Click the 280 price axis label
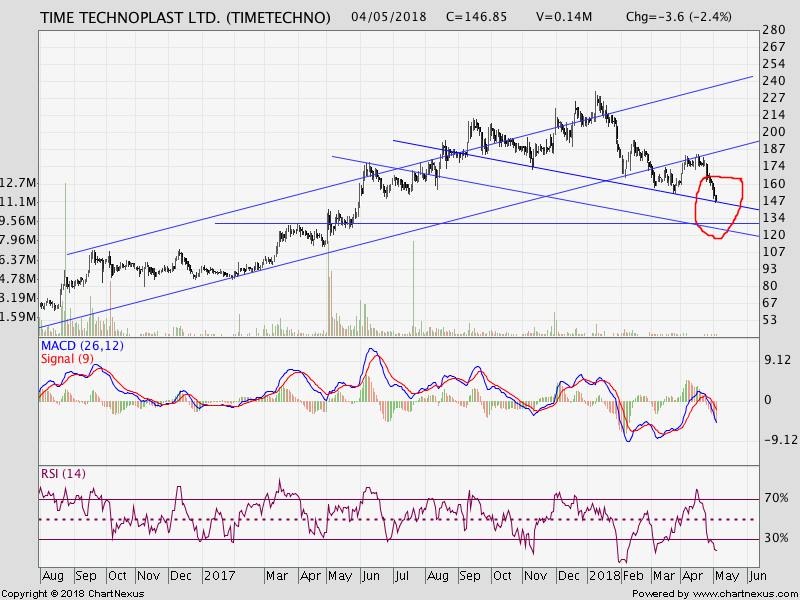The width and height of the screenshot is (800, 600). pos(772,30)
